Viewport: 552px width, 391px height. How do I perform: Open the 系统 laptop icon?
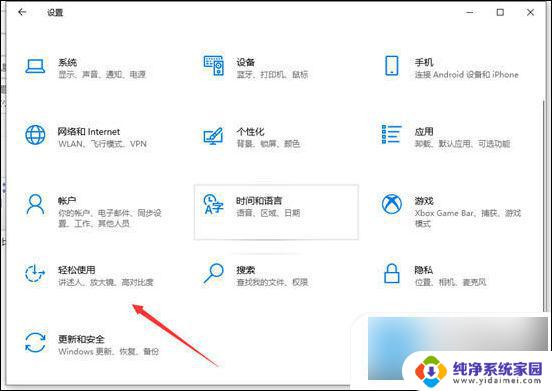coord(35,66)
